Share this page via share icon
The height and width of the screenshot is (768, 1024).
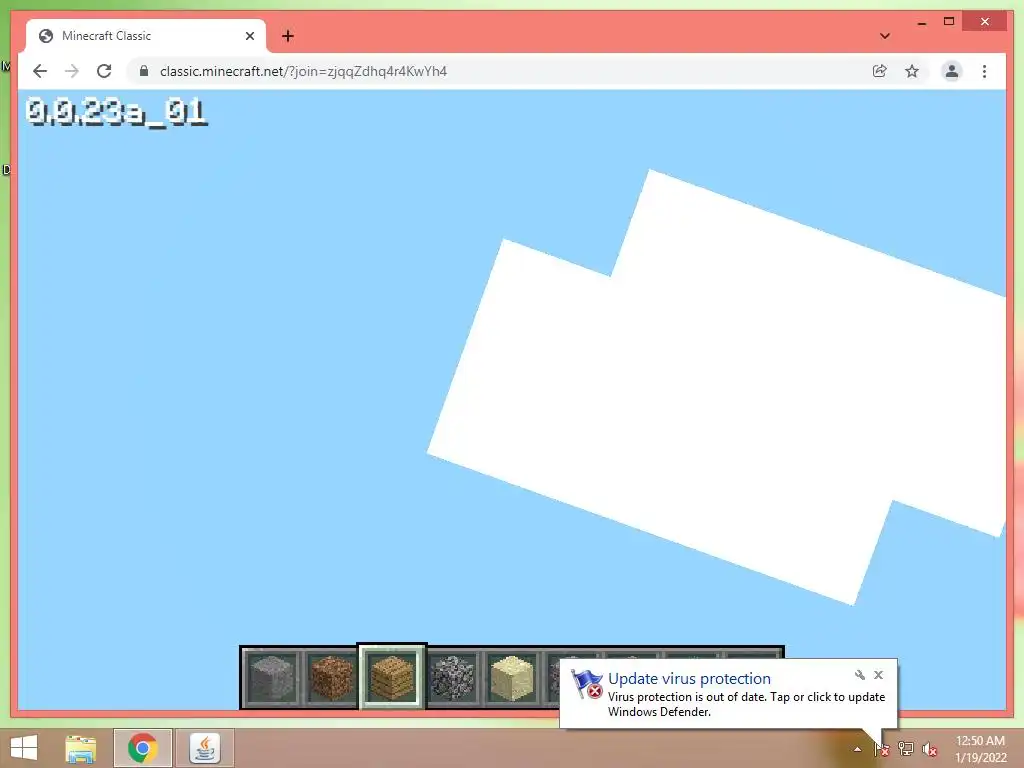point(880,71)
